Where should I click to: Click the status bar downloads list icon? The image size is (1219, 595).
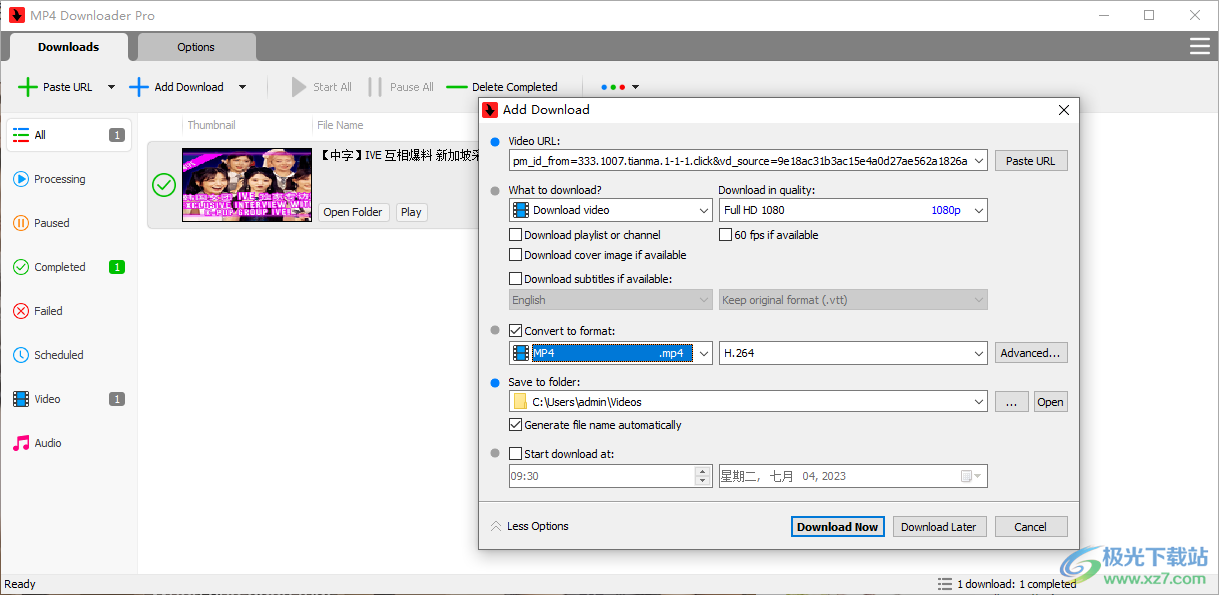[945, 584]
